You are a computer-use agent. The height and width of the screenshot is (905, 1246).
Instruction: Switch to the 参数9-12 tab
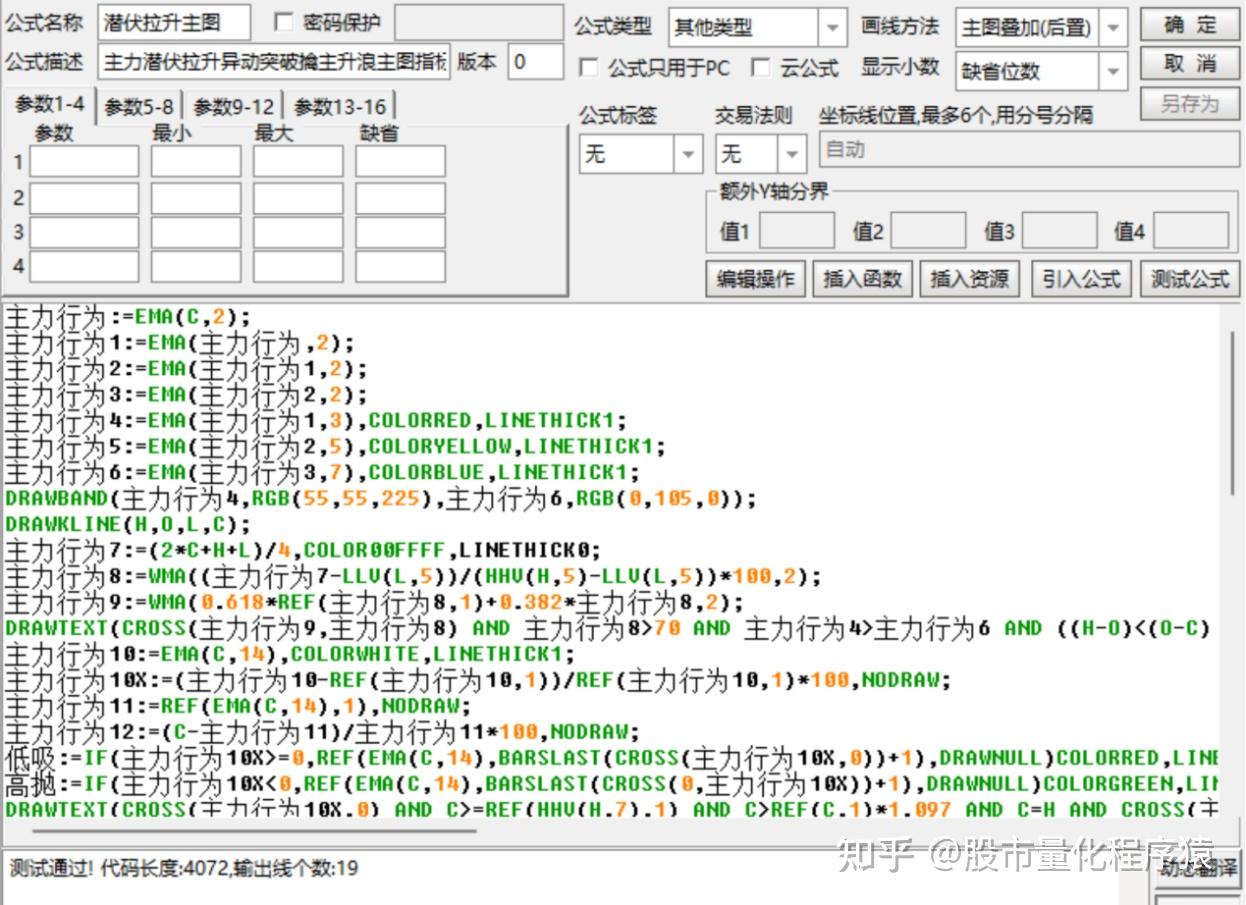(x=233, y=106)
